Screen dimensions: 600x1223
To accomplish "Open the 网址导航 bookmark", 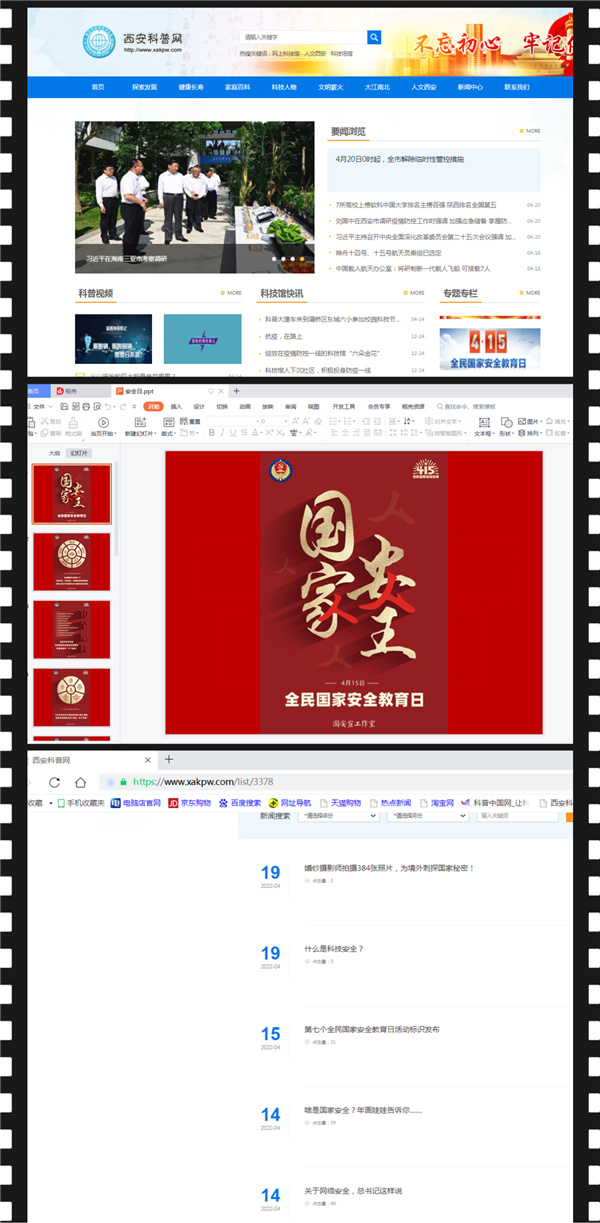I will click(x=290, y=803).
